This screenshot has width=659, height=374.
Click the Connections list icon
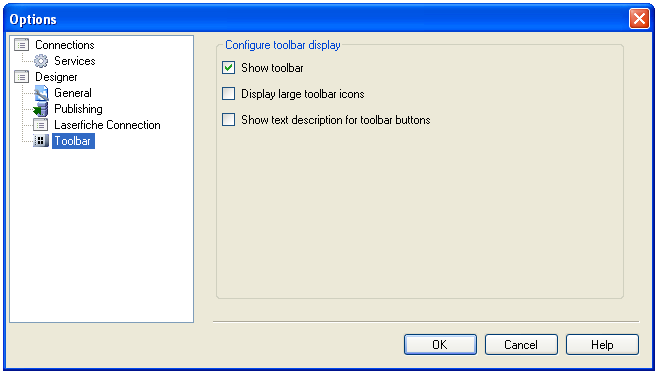(x=21, y=45)
